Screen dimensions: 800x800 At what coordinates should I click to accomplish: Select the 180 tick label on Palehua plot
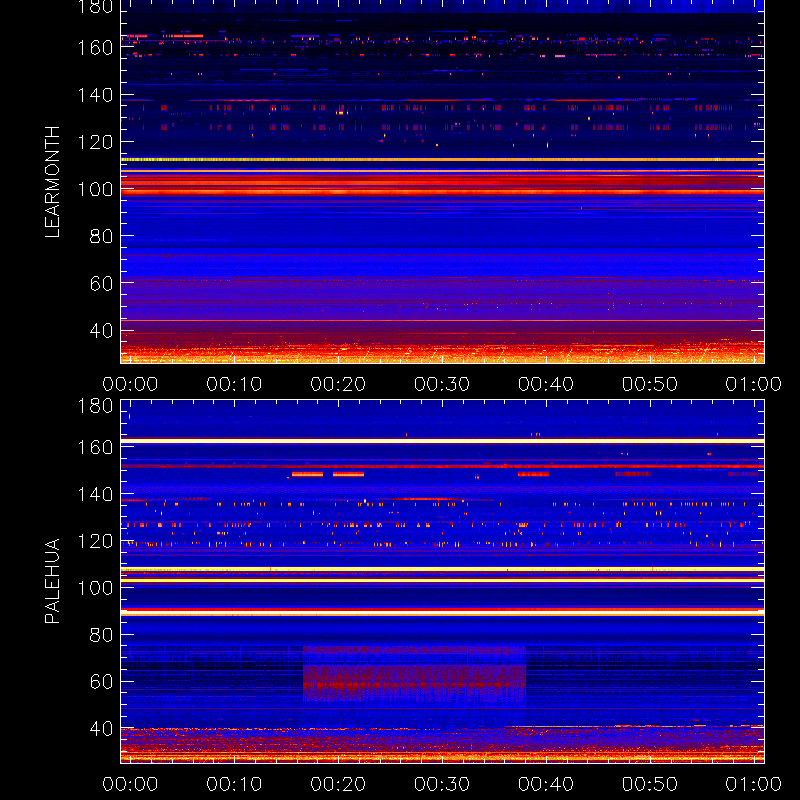pyautogui.click(x=95, y=406)
